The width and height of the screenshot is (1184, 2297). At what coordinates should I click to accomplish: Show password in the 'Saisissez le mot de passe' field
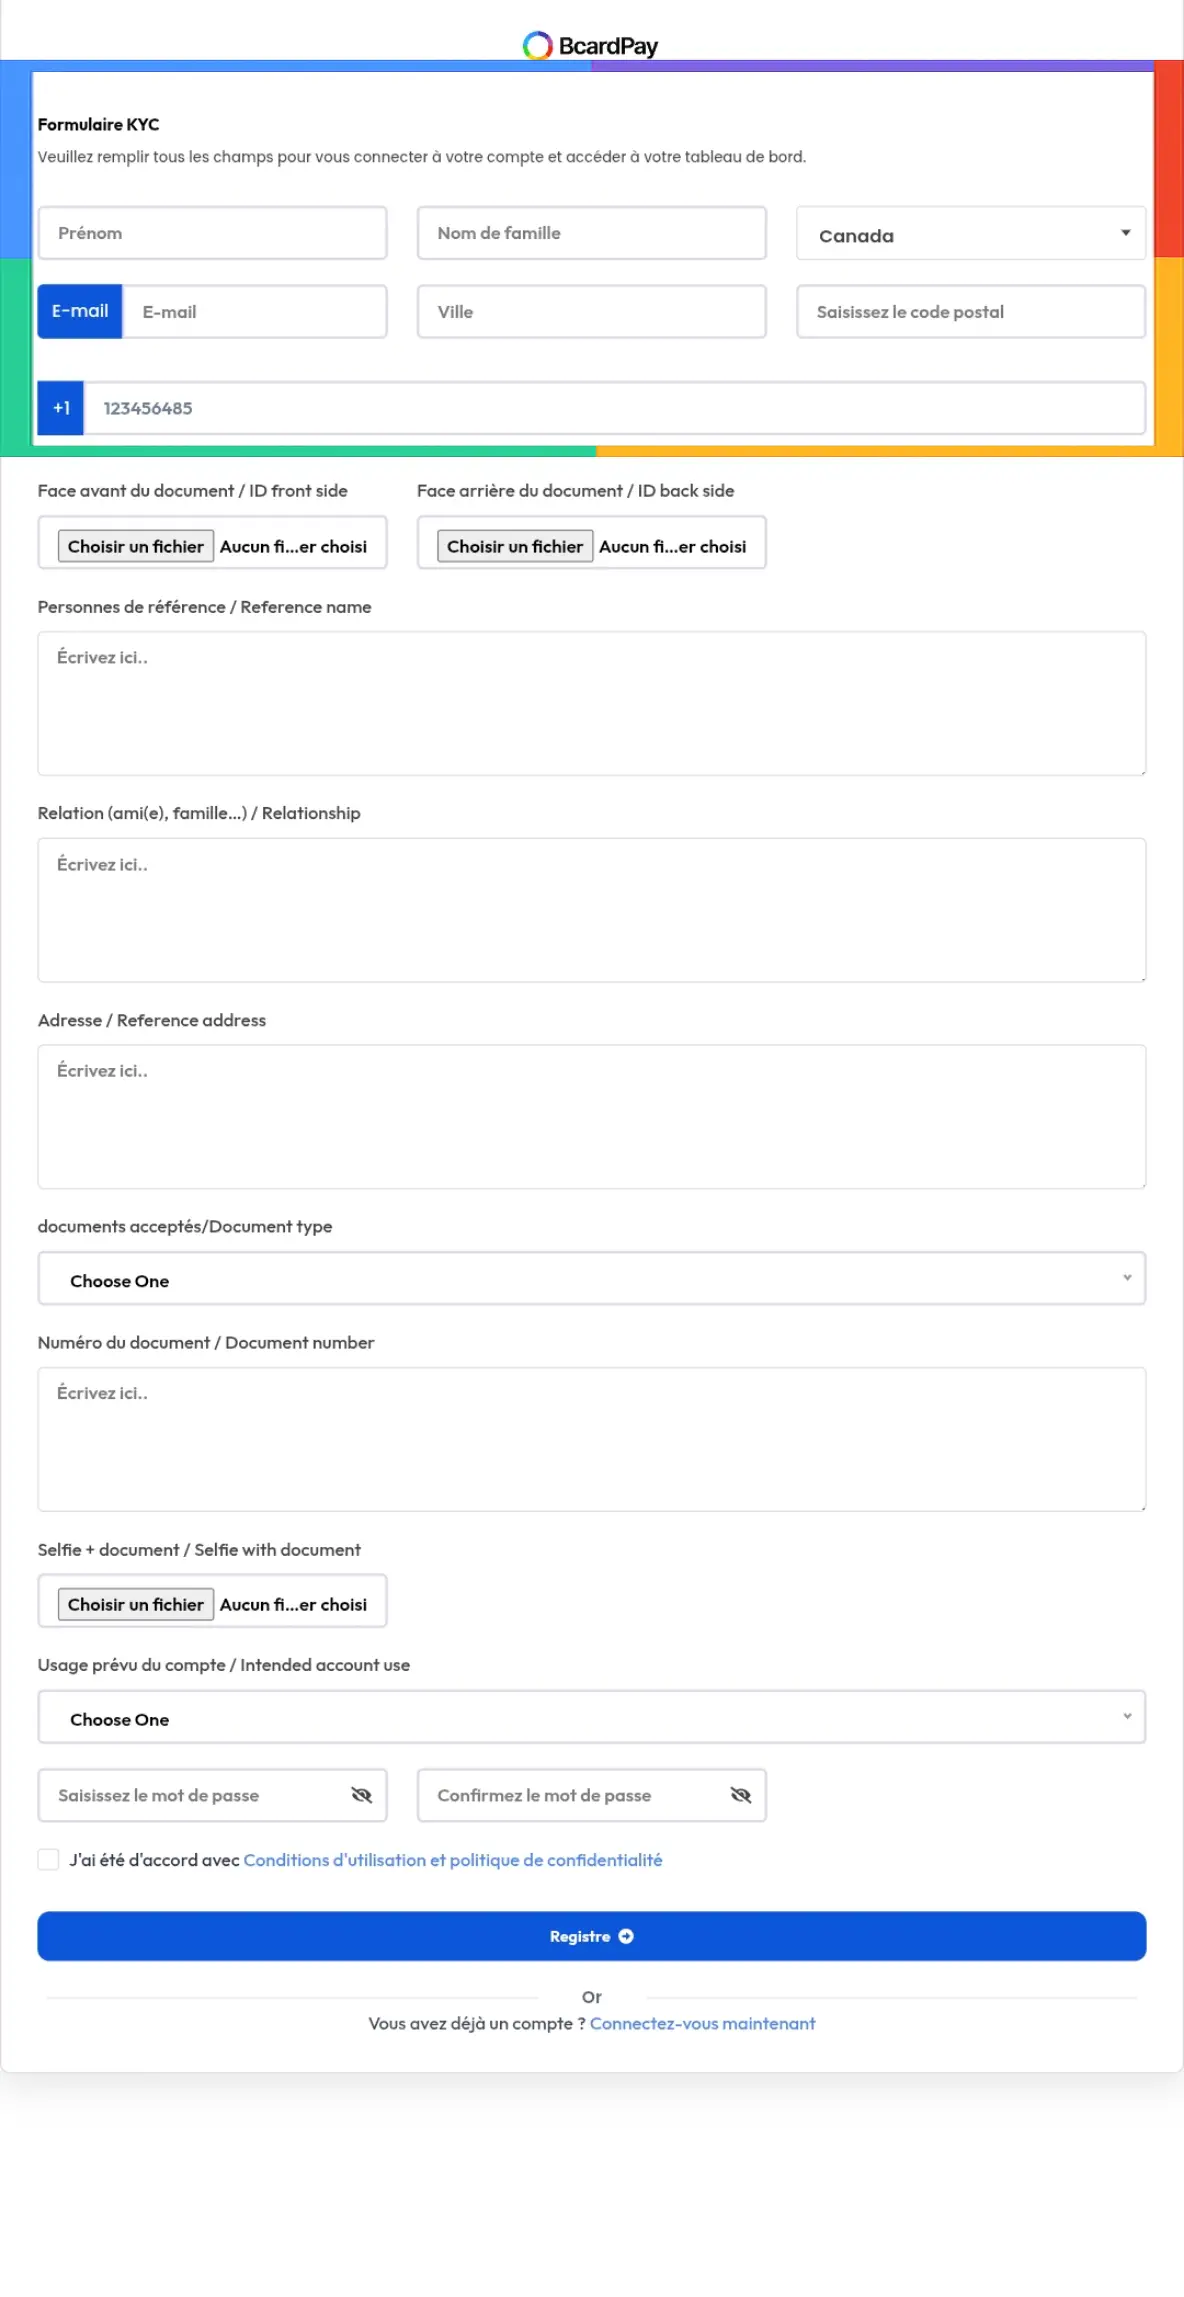click(x=362, y=1795)
